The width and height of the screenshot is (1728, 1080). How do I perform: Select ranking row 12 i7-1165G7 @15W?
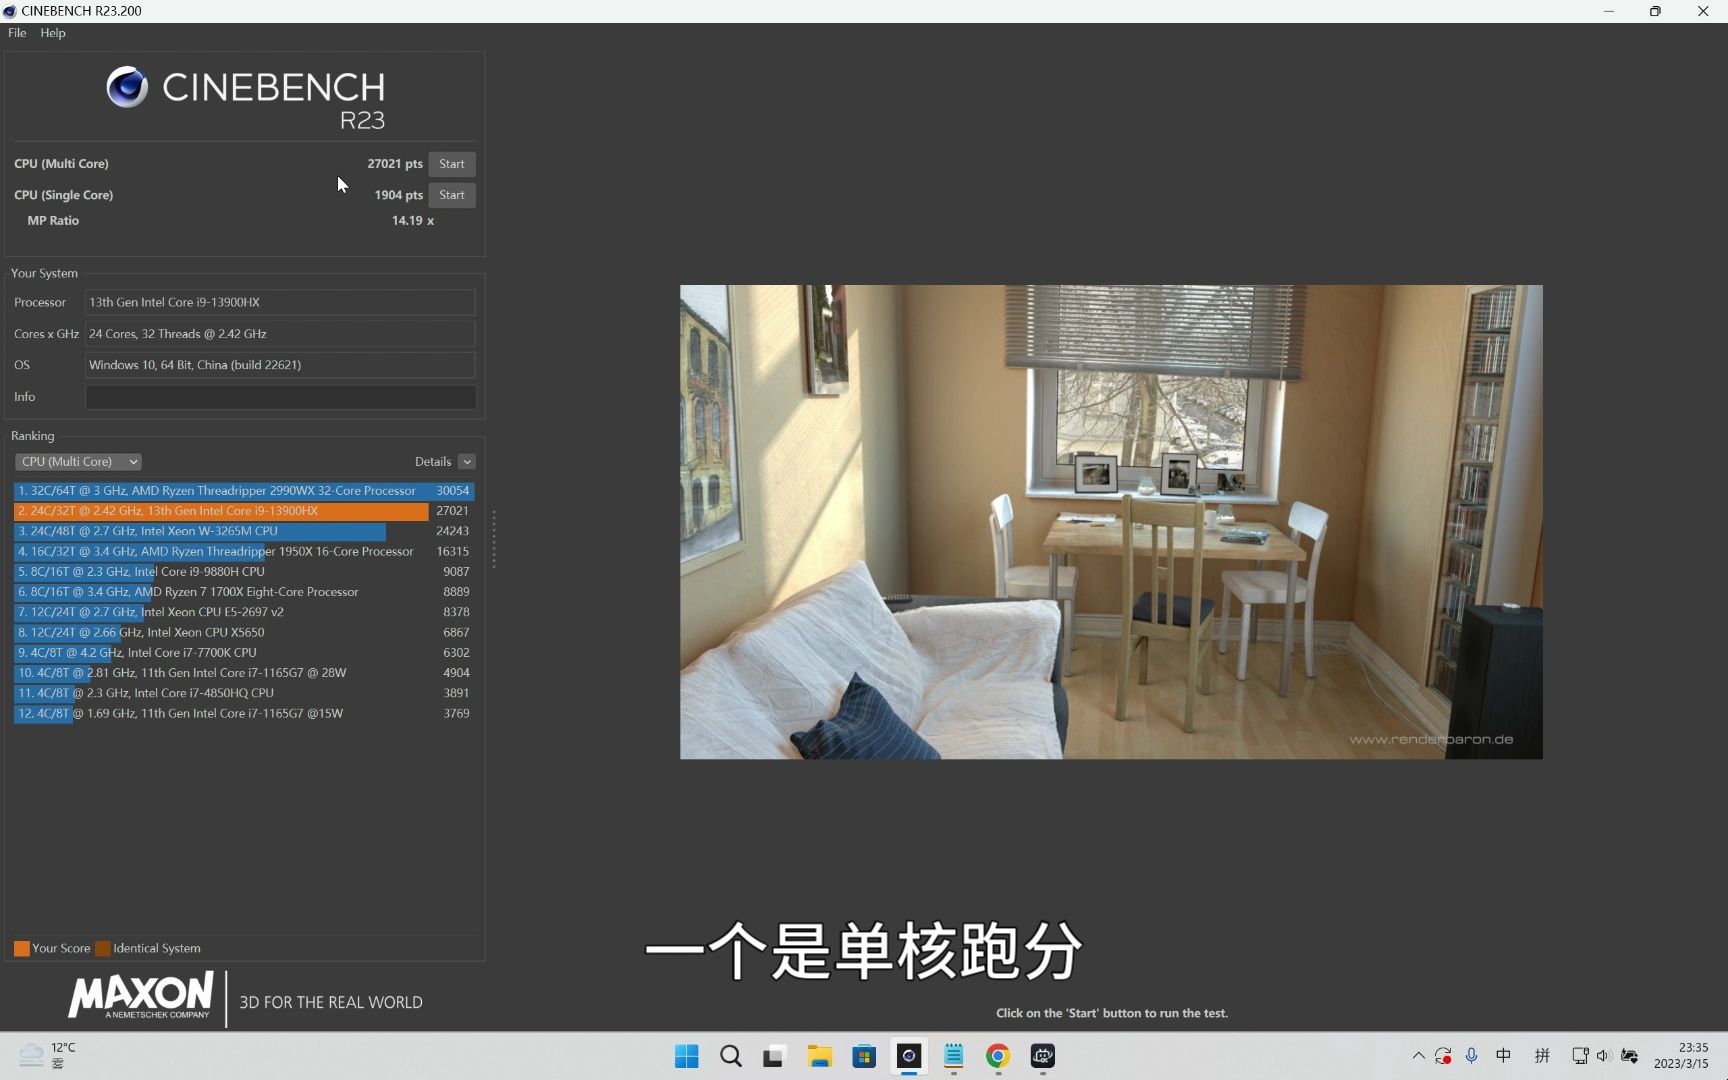[x=244, y=714]
